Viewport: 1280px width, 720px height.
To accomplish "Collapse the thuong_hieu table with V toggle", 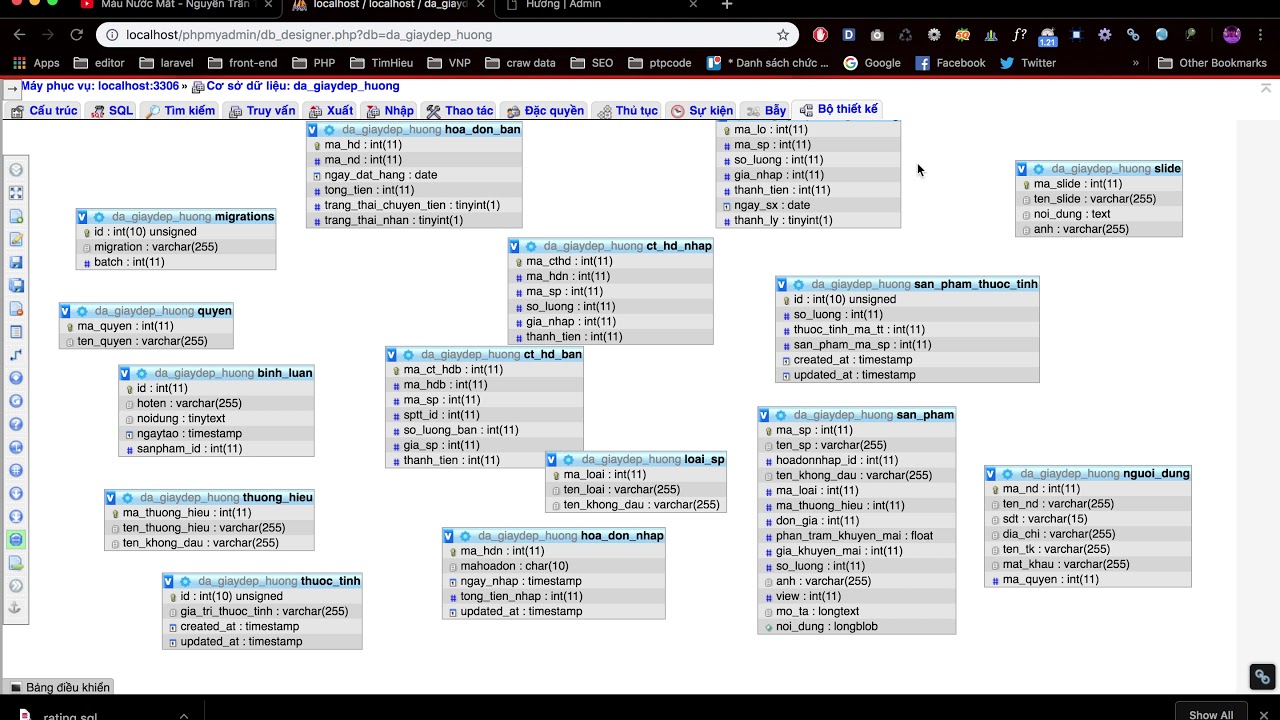I will pos(110,498).
